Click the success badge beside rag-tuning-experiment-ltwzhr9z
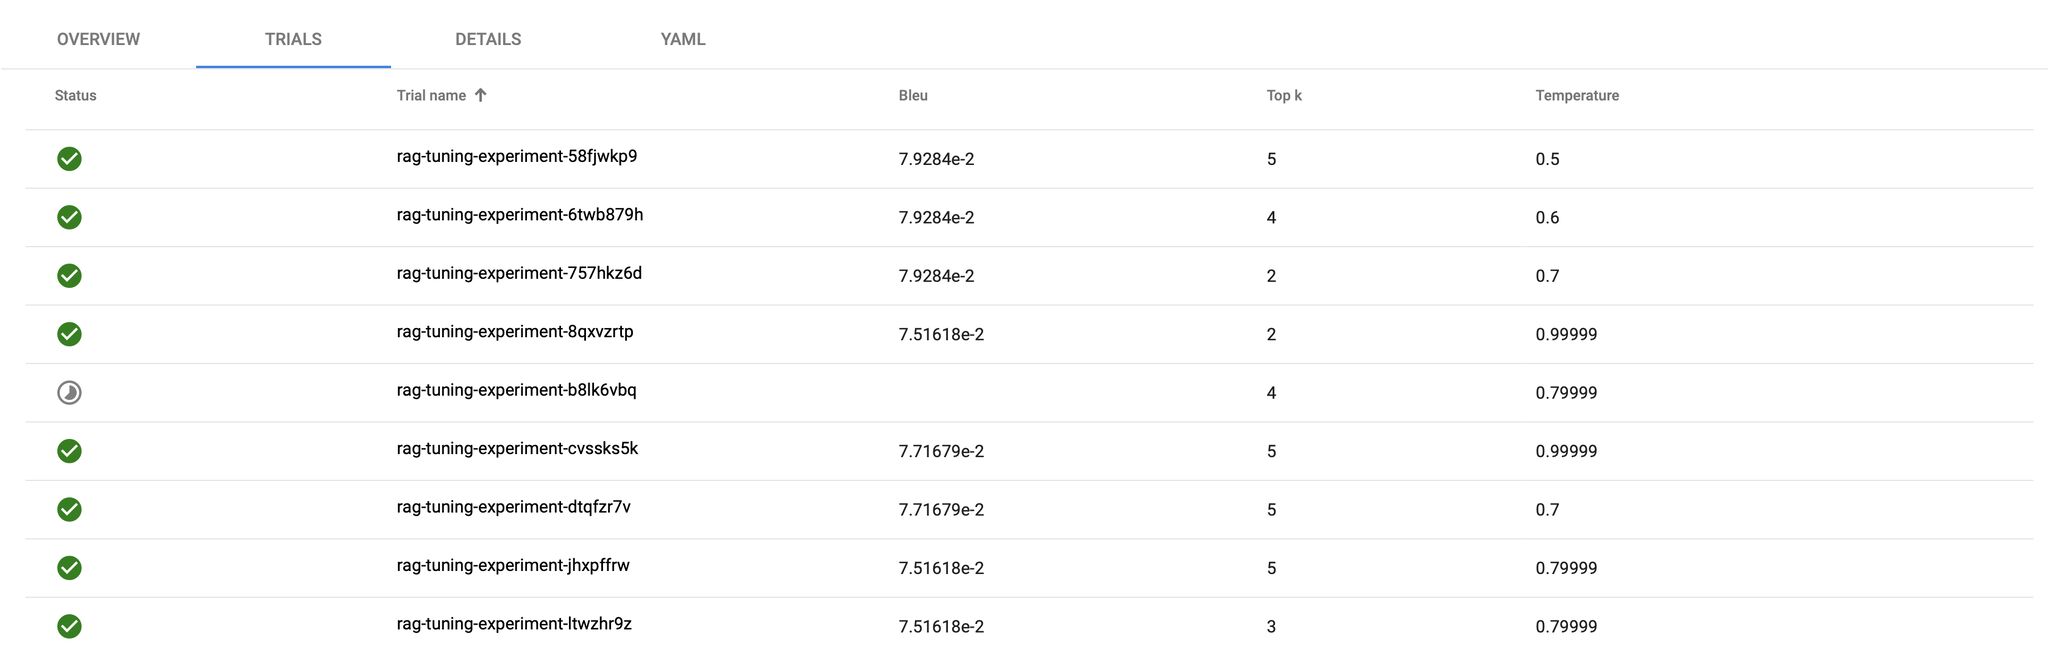2048x655 pixels. pos(69,626)
